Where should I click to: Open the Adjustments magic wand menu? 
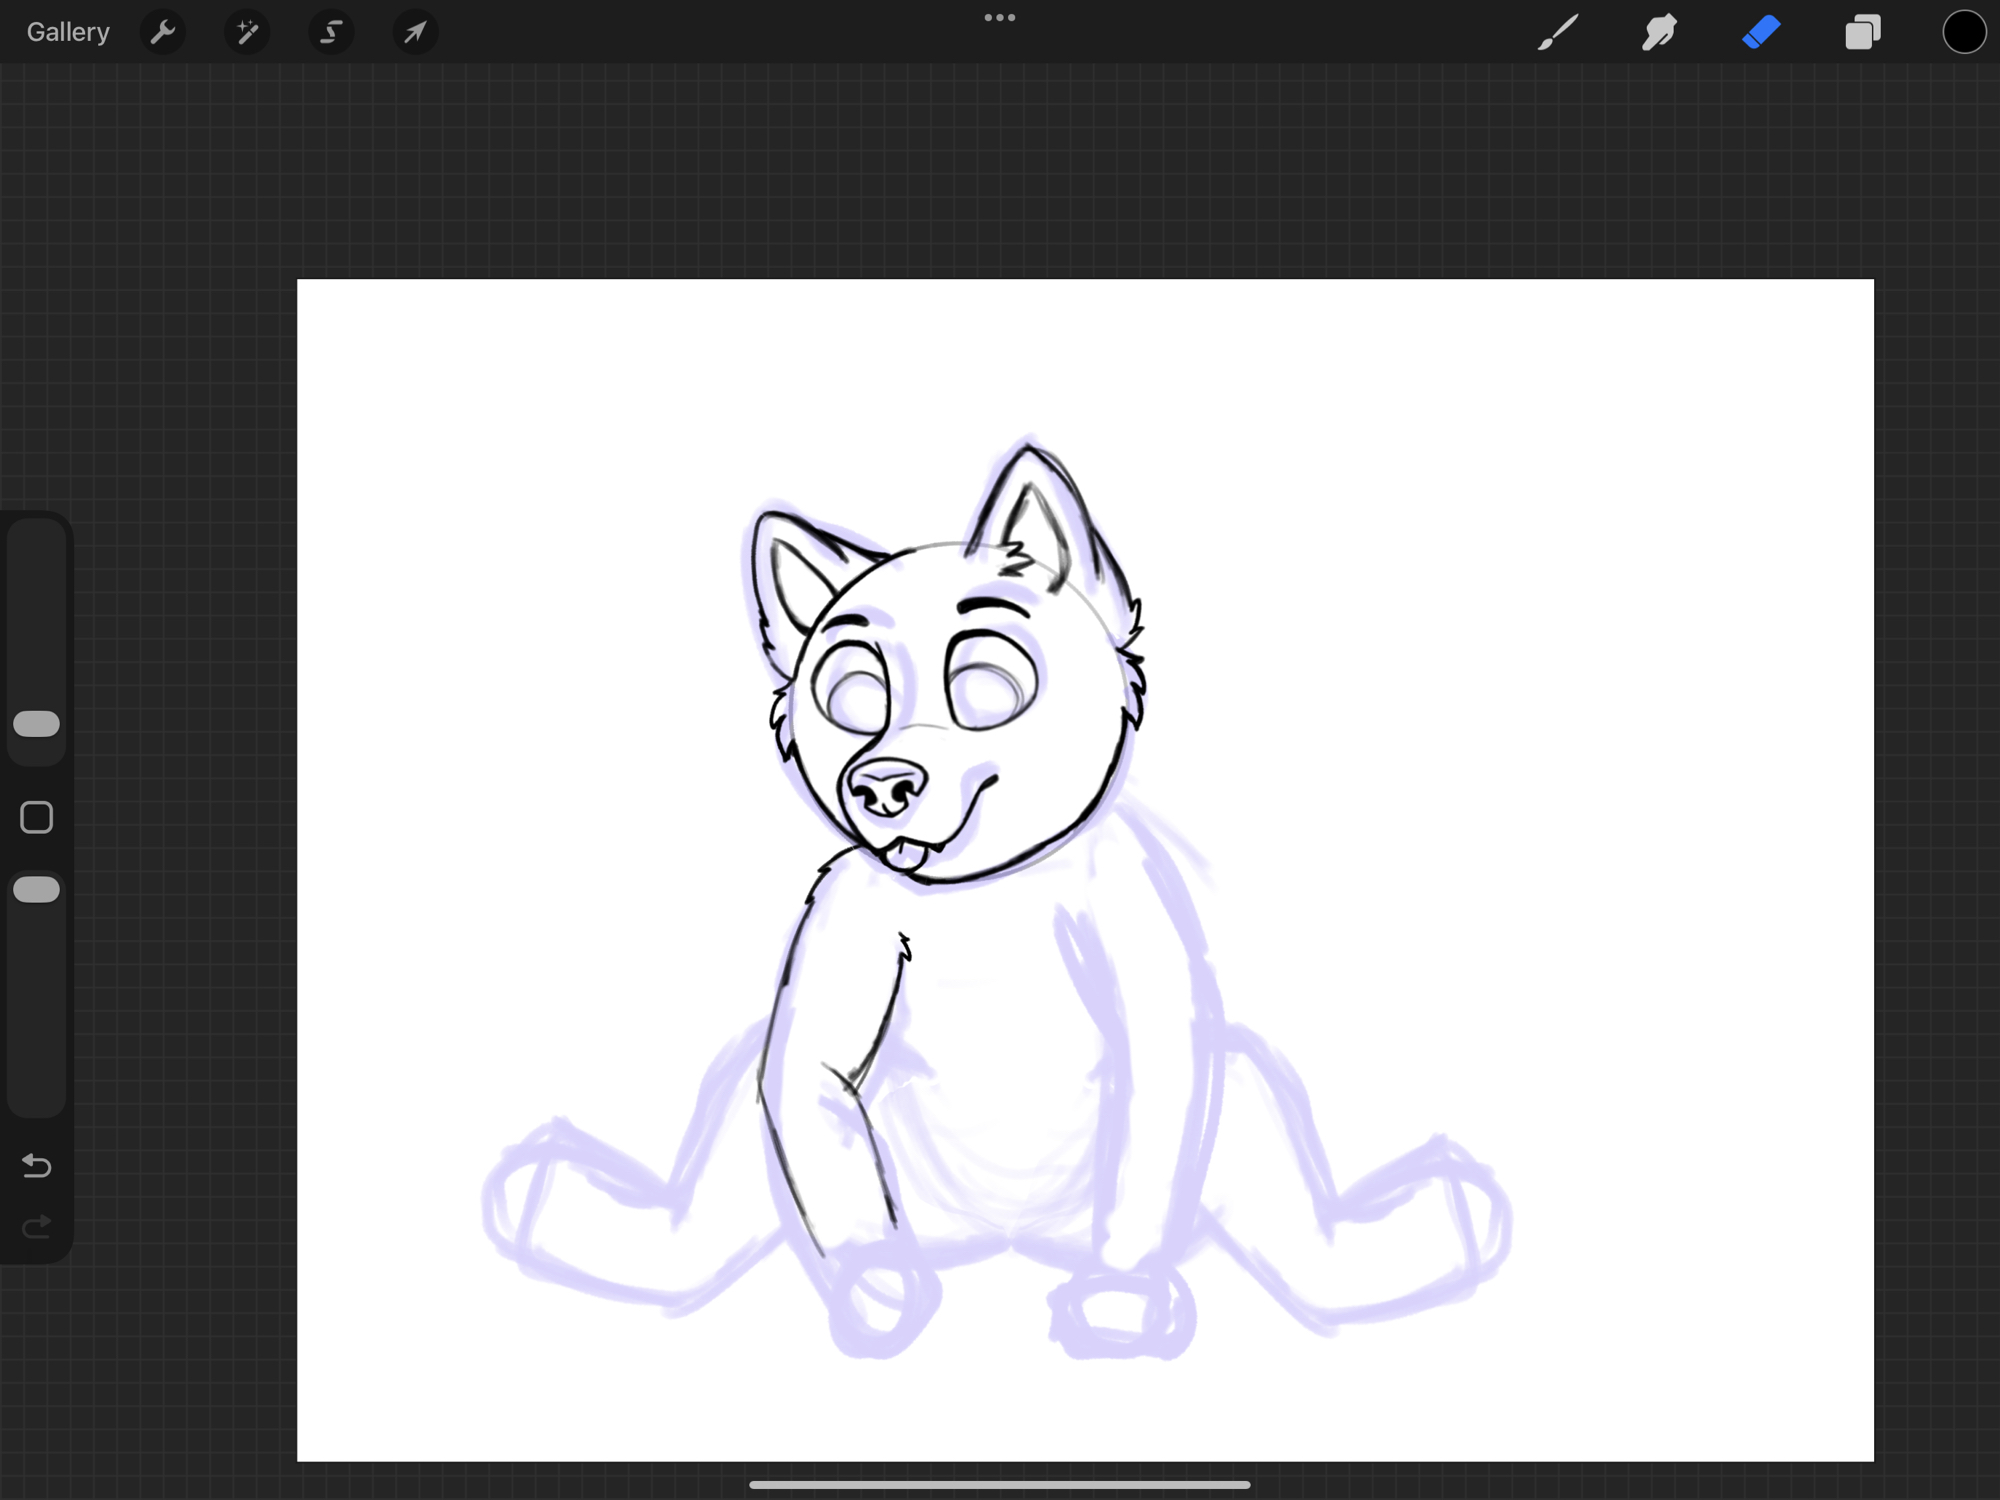tap(247, 32)
